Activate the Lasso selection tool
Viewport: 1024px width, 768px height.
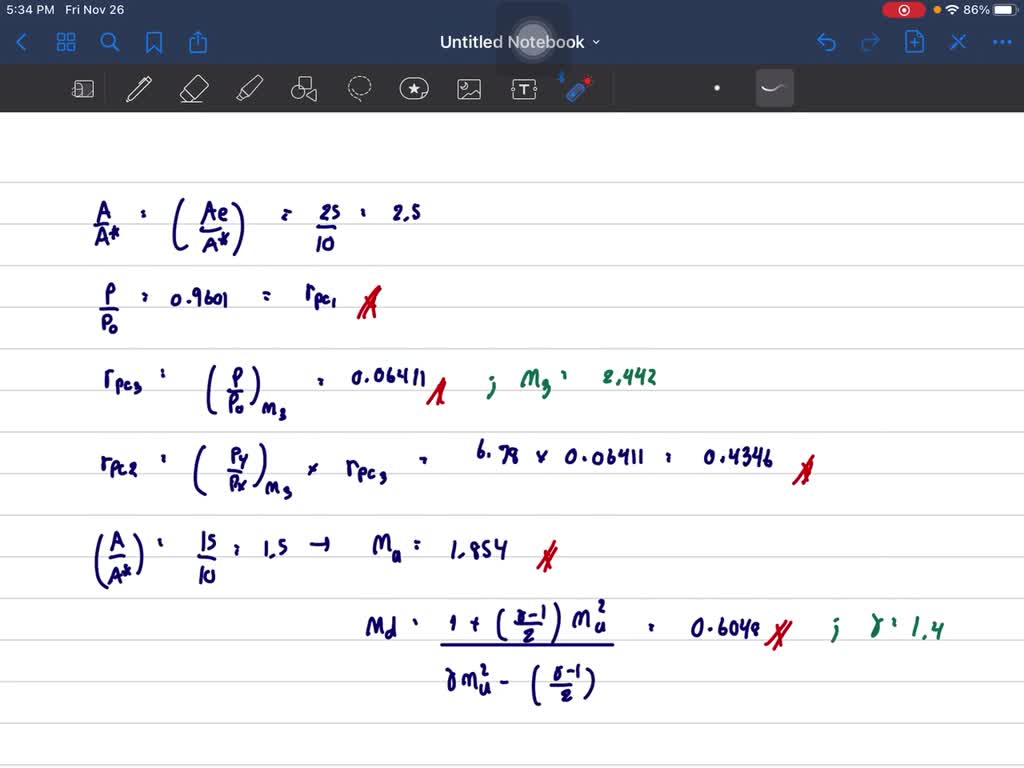tap(359, 89)
